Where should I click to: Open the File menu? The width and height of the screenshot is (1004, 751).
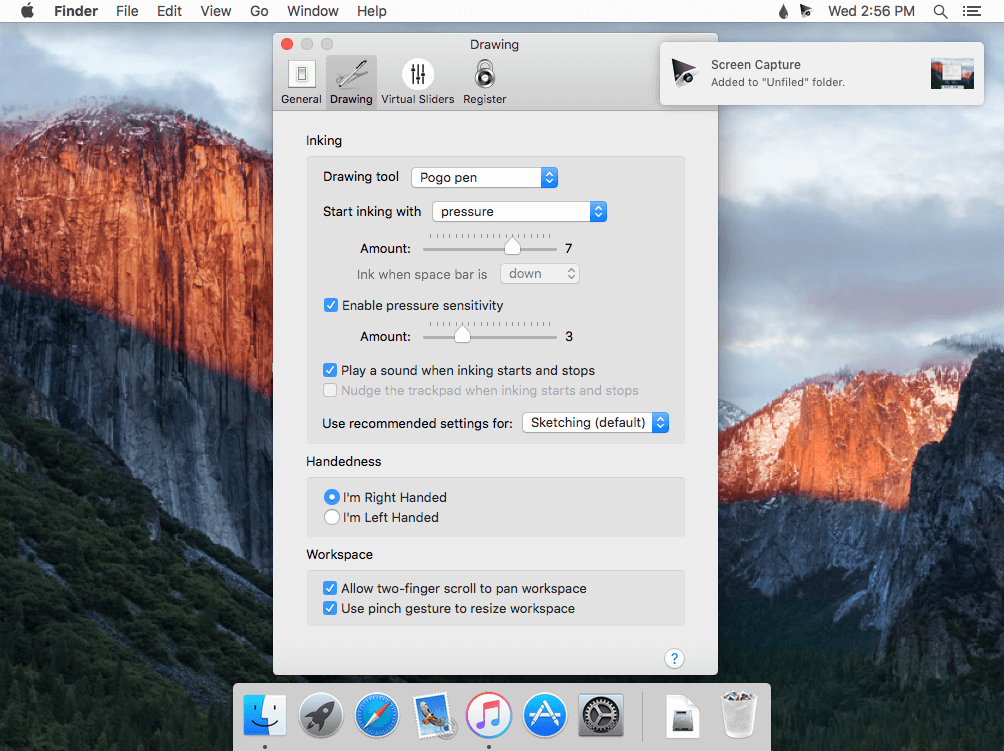(127, 11)
